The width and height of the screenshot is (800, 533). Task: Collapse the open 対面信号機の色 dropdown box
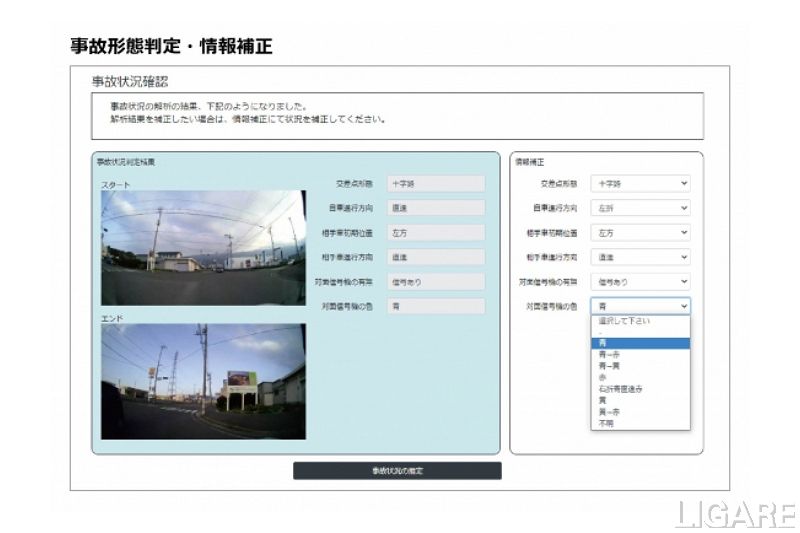tap(640, 306)
